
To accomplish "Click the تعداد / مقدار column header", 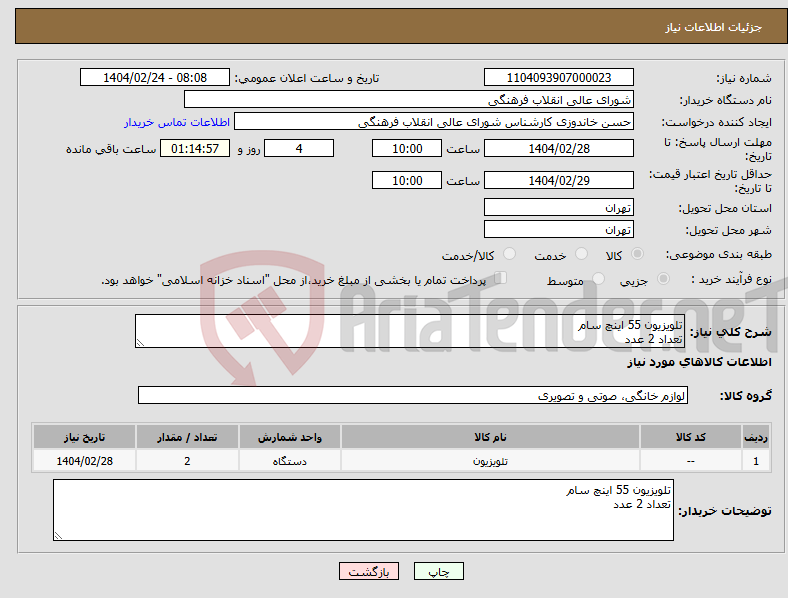I will 187,437.
